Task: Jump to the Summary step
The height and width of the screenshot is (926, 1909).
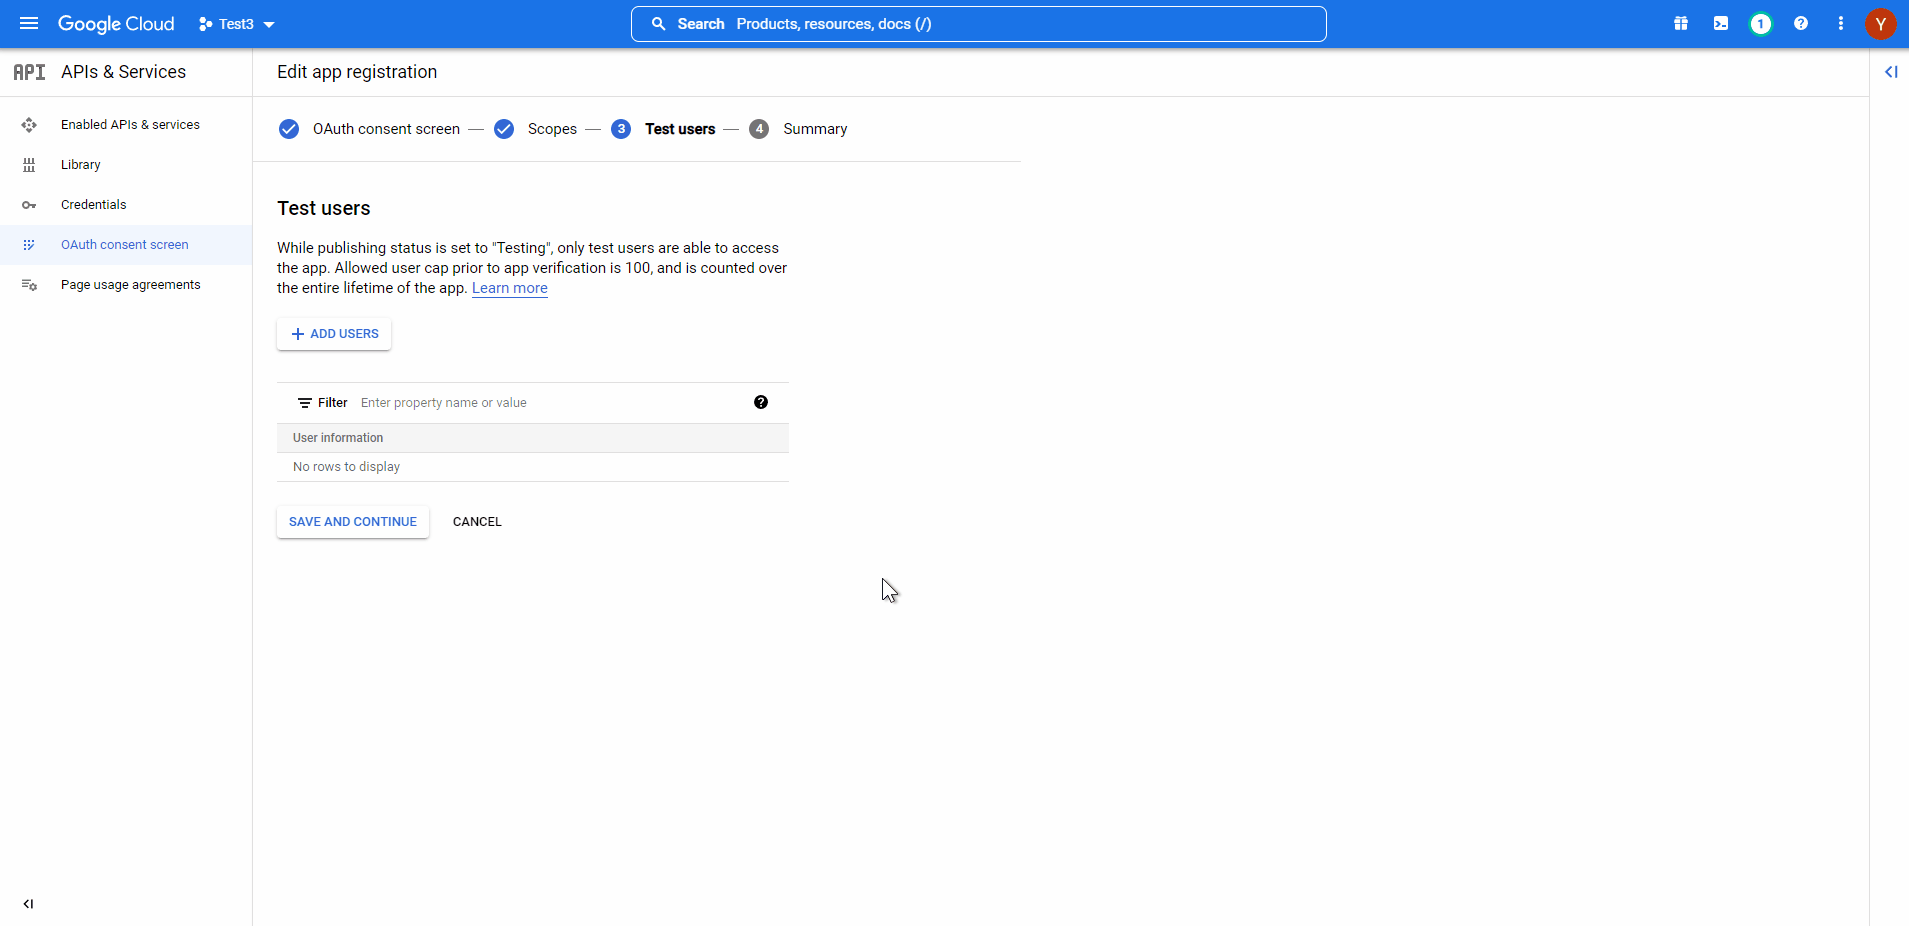Action: click(814, 129)
